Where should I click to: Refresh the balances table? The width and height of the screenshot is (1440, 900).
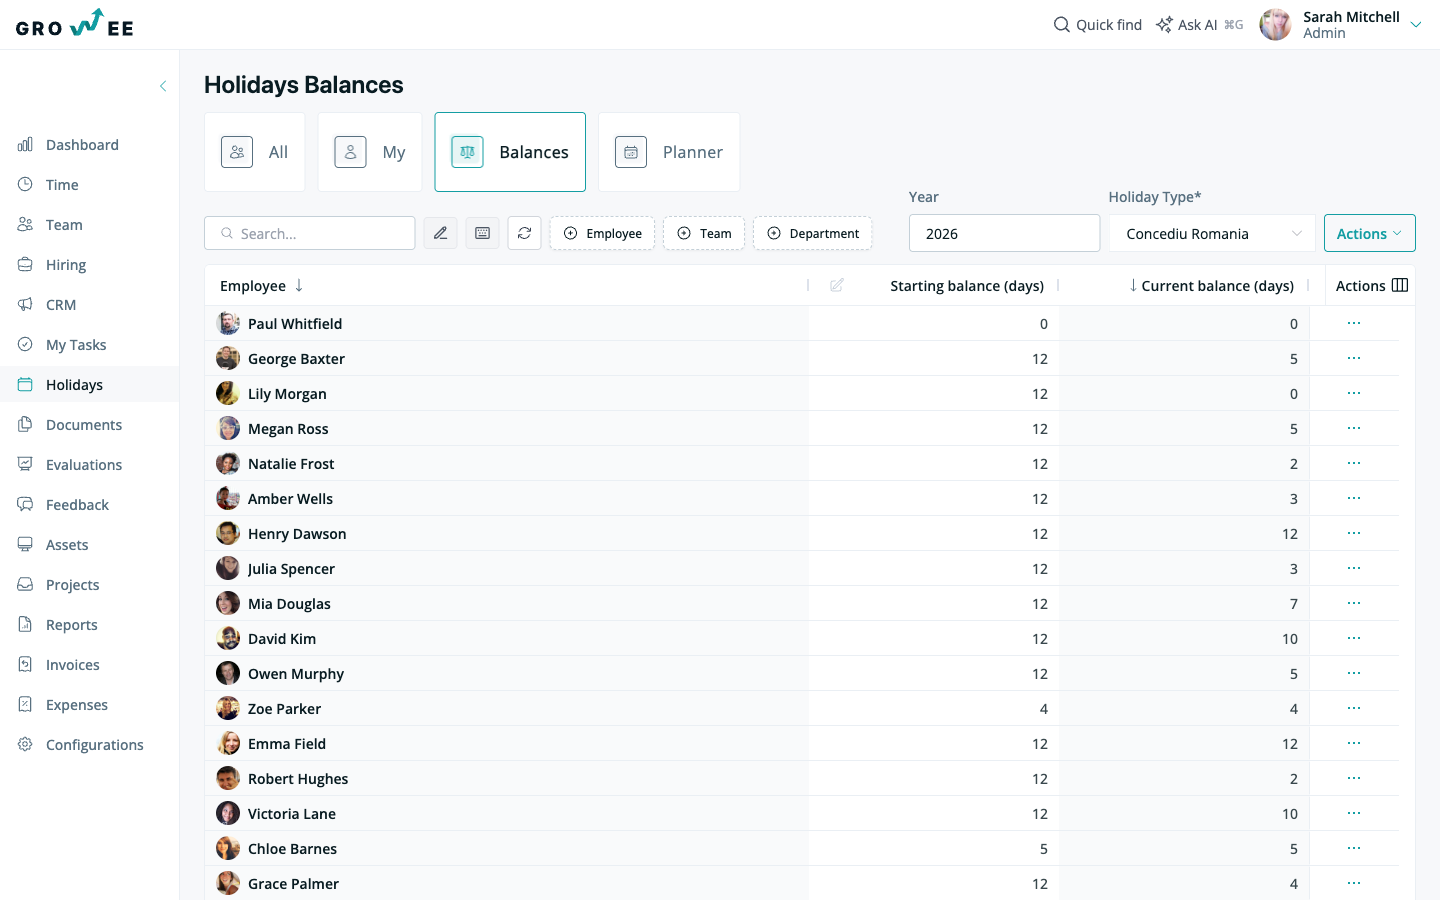point(525,233)
